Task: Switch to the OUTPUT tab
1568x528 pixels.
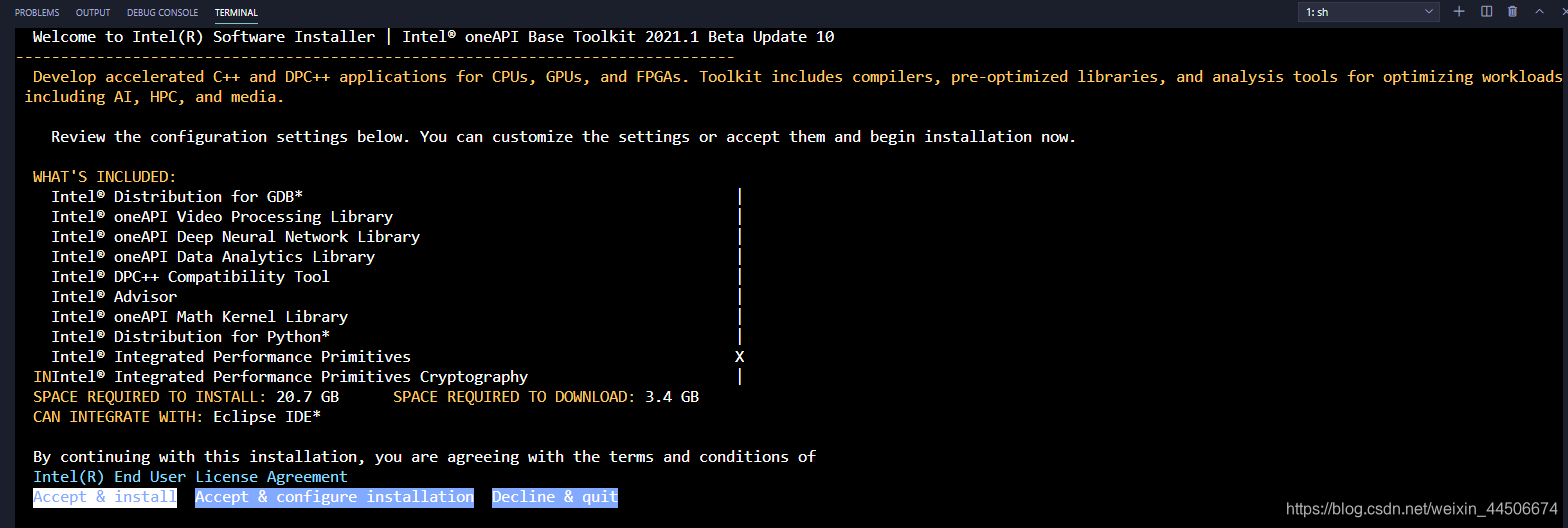Action: pos(93,13)
